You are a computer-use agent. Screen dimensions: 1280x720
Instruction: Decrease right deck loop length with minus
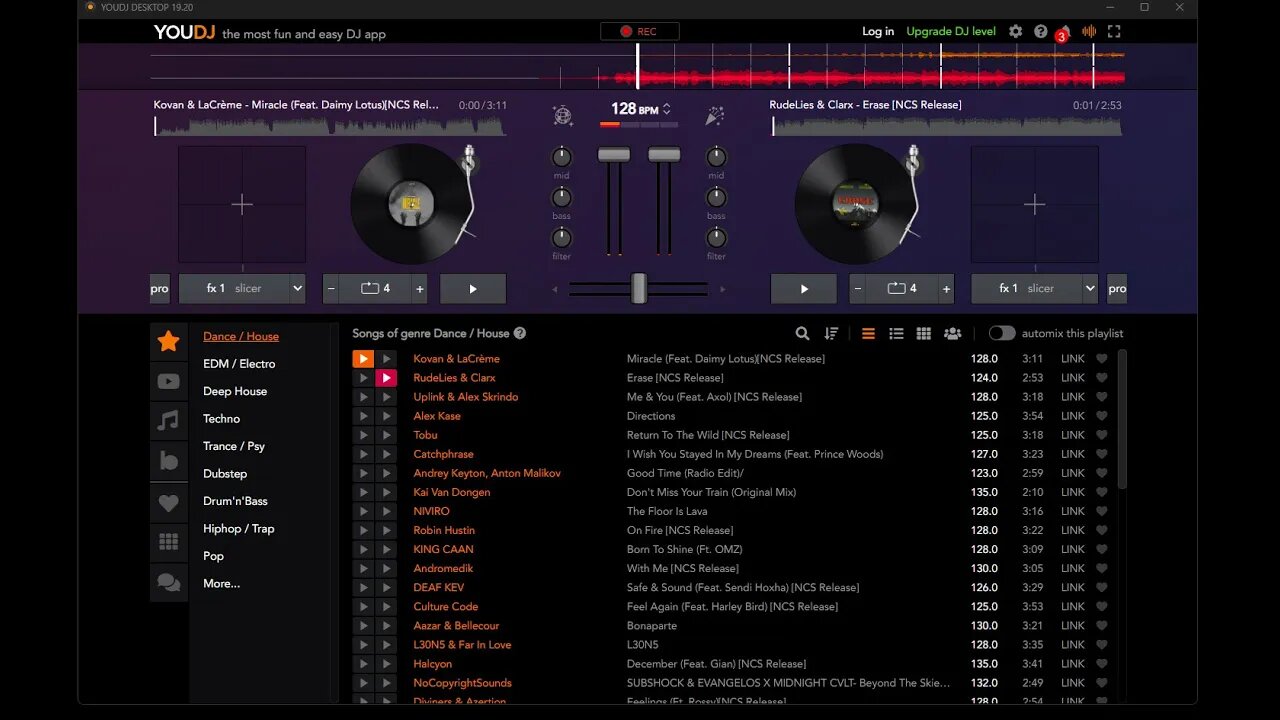(x=857, y=289)
